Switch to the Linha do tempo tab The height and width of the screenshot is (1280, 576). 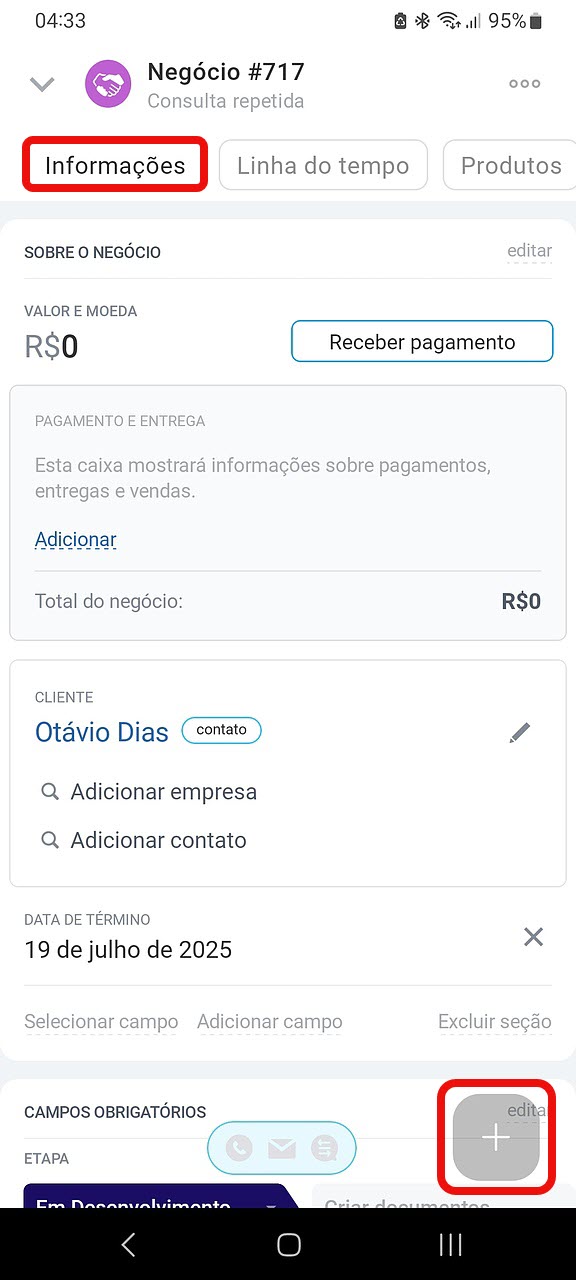coord(323,166)
